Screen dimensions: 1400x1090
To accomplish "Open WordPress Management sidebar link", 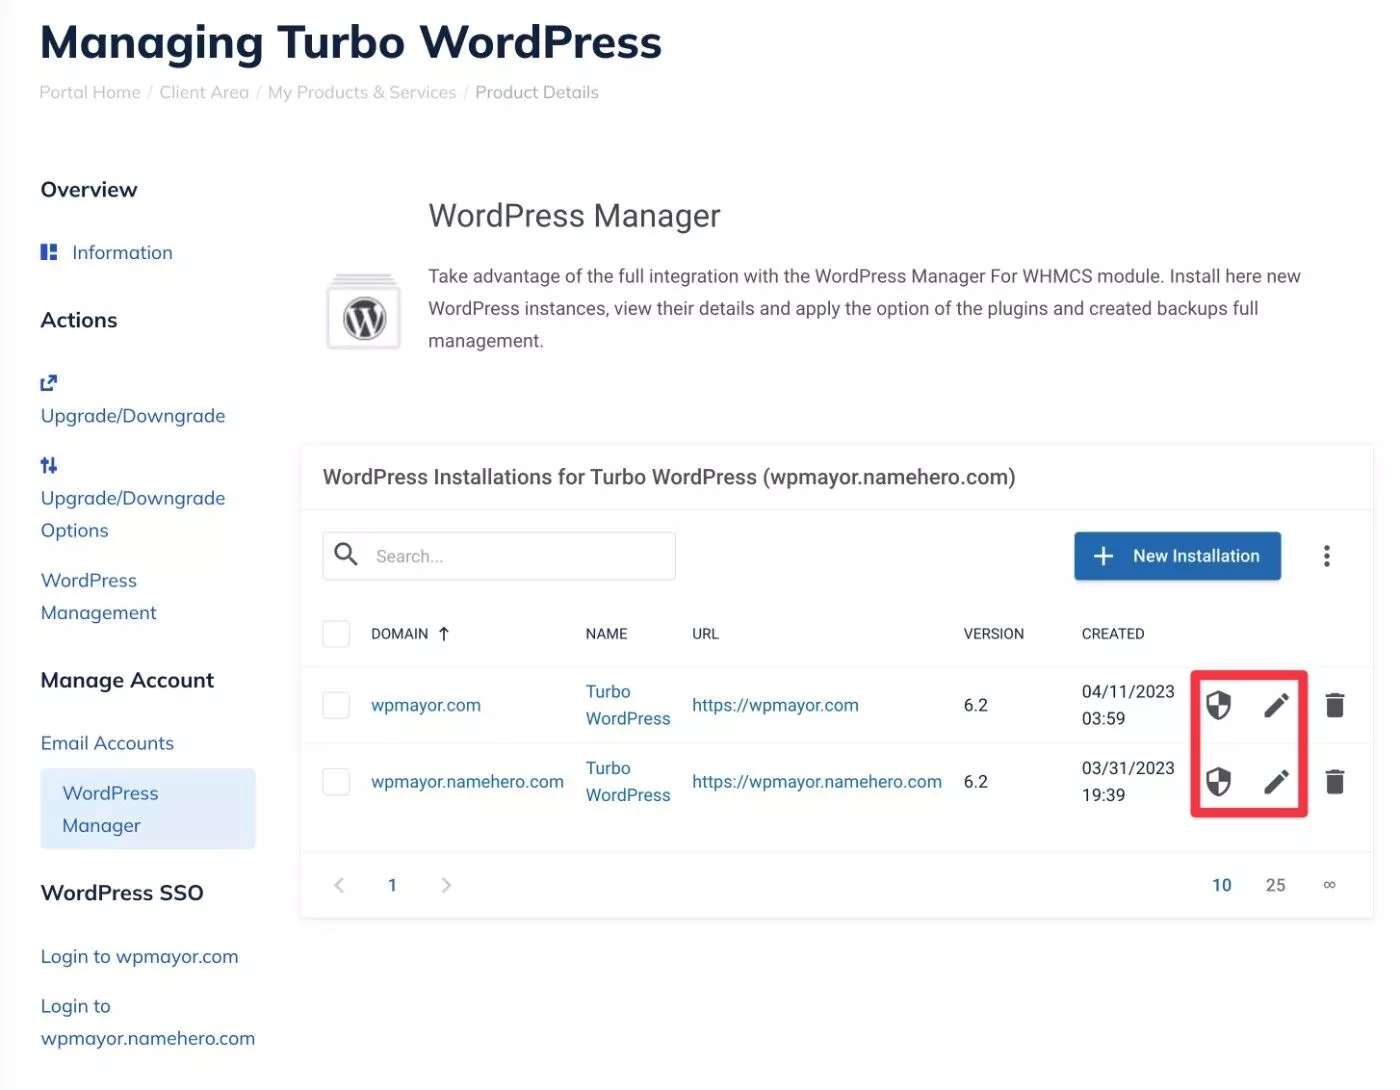I will (x=99, y=596).
